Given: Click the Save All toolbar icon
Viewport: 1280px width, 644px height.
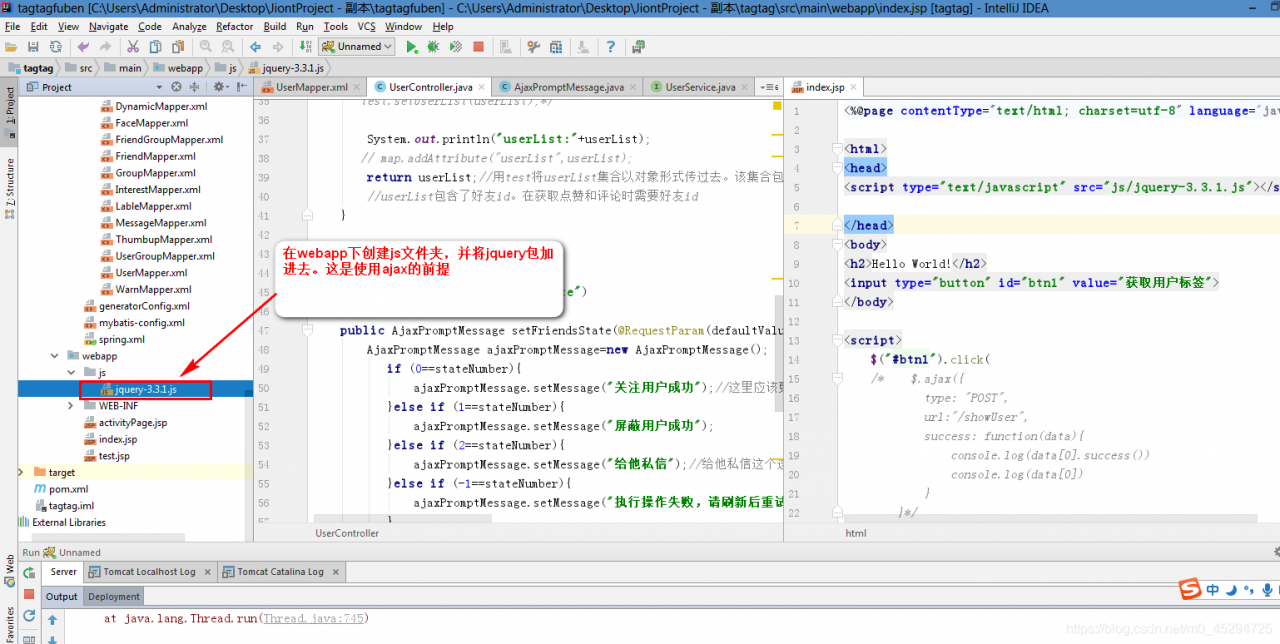Looking at the screenshot, I should coord(33,46).
